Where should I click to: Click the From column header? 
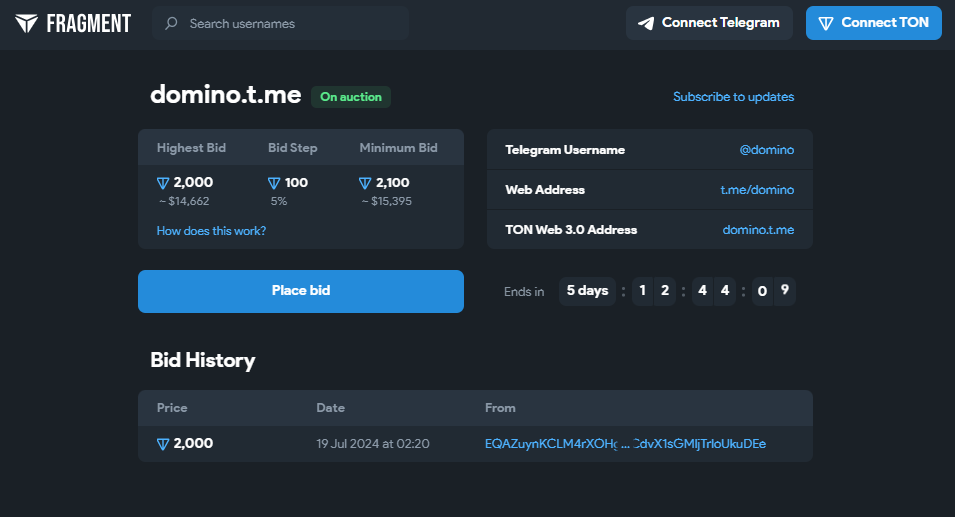(x=500, y=408)
